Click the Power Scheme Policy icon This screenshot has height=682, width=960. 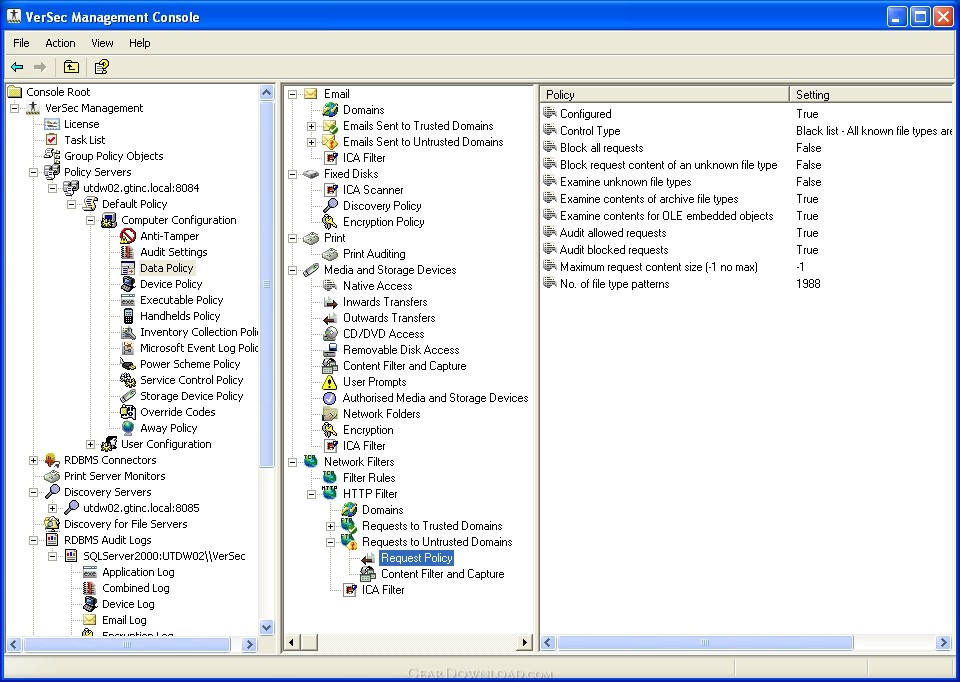pyautogui.click(x=128, y=364)
